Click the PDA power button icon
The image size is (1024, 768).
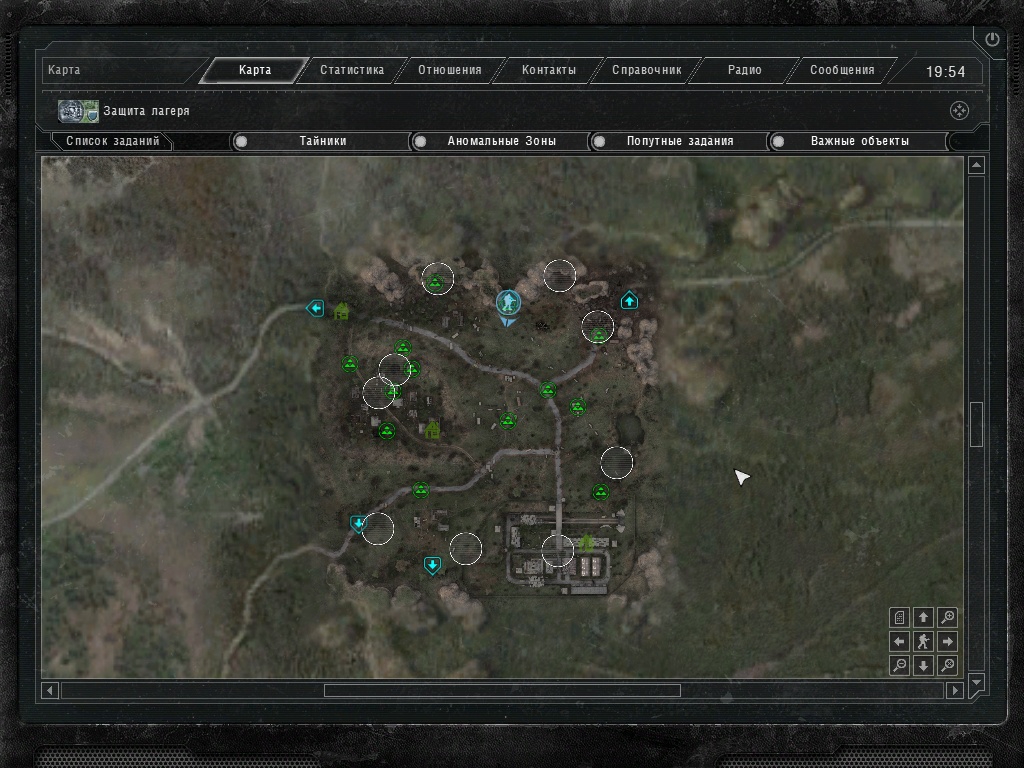992,39
